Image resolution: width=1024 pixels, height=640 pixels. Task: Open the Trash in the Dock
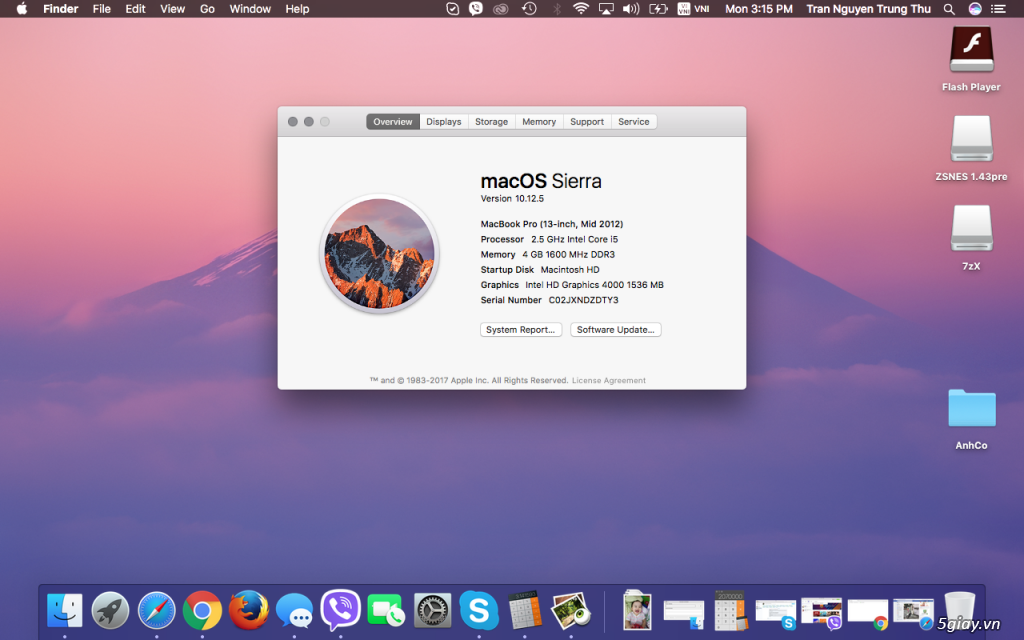tap(959, 611)
